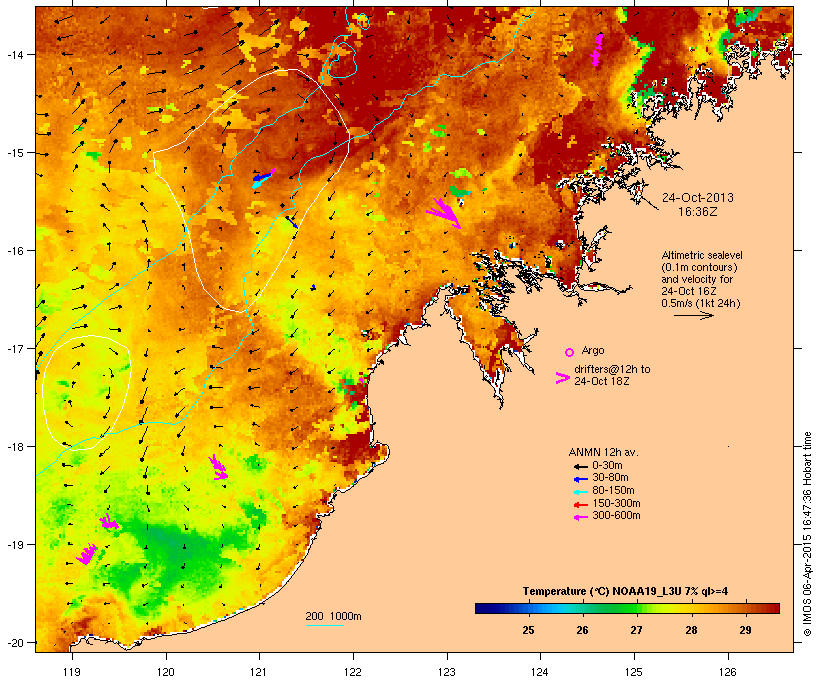
Task: Click the green 26.5 region of colorbar
Action: click(x=609, y=608)
